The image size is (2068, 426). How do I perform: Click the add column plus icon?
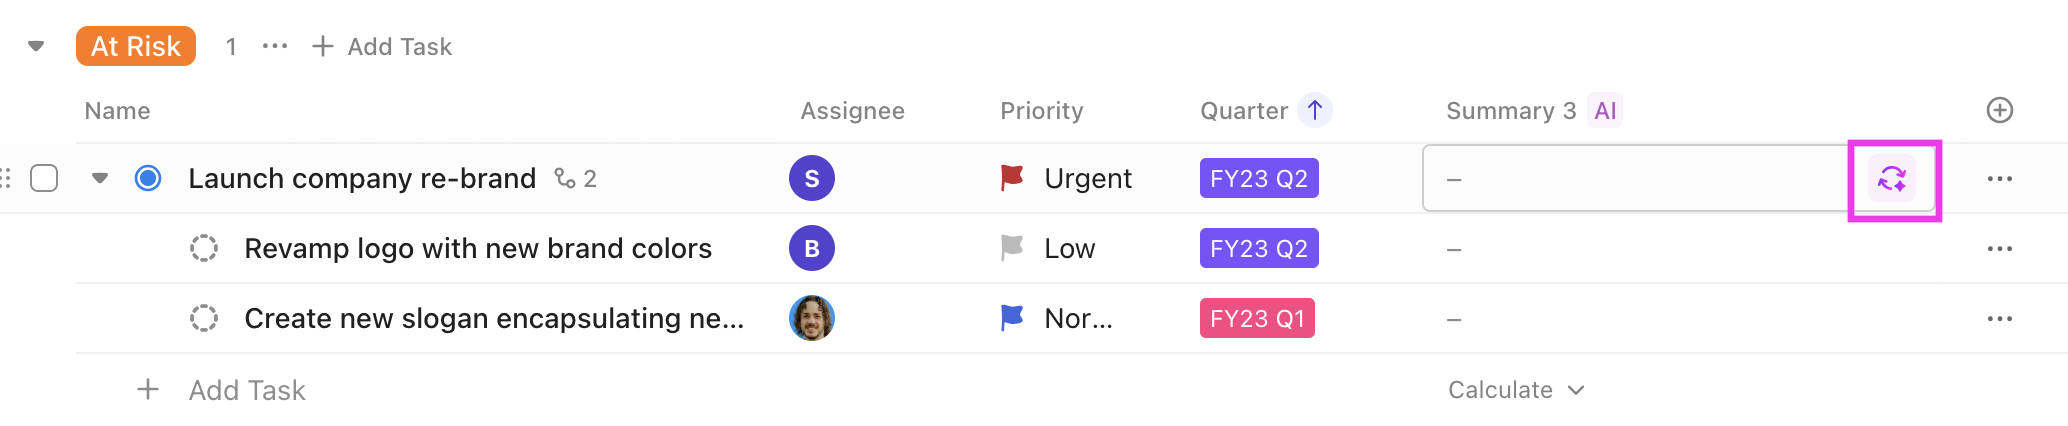tap(1999, 110)
